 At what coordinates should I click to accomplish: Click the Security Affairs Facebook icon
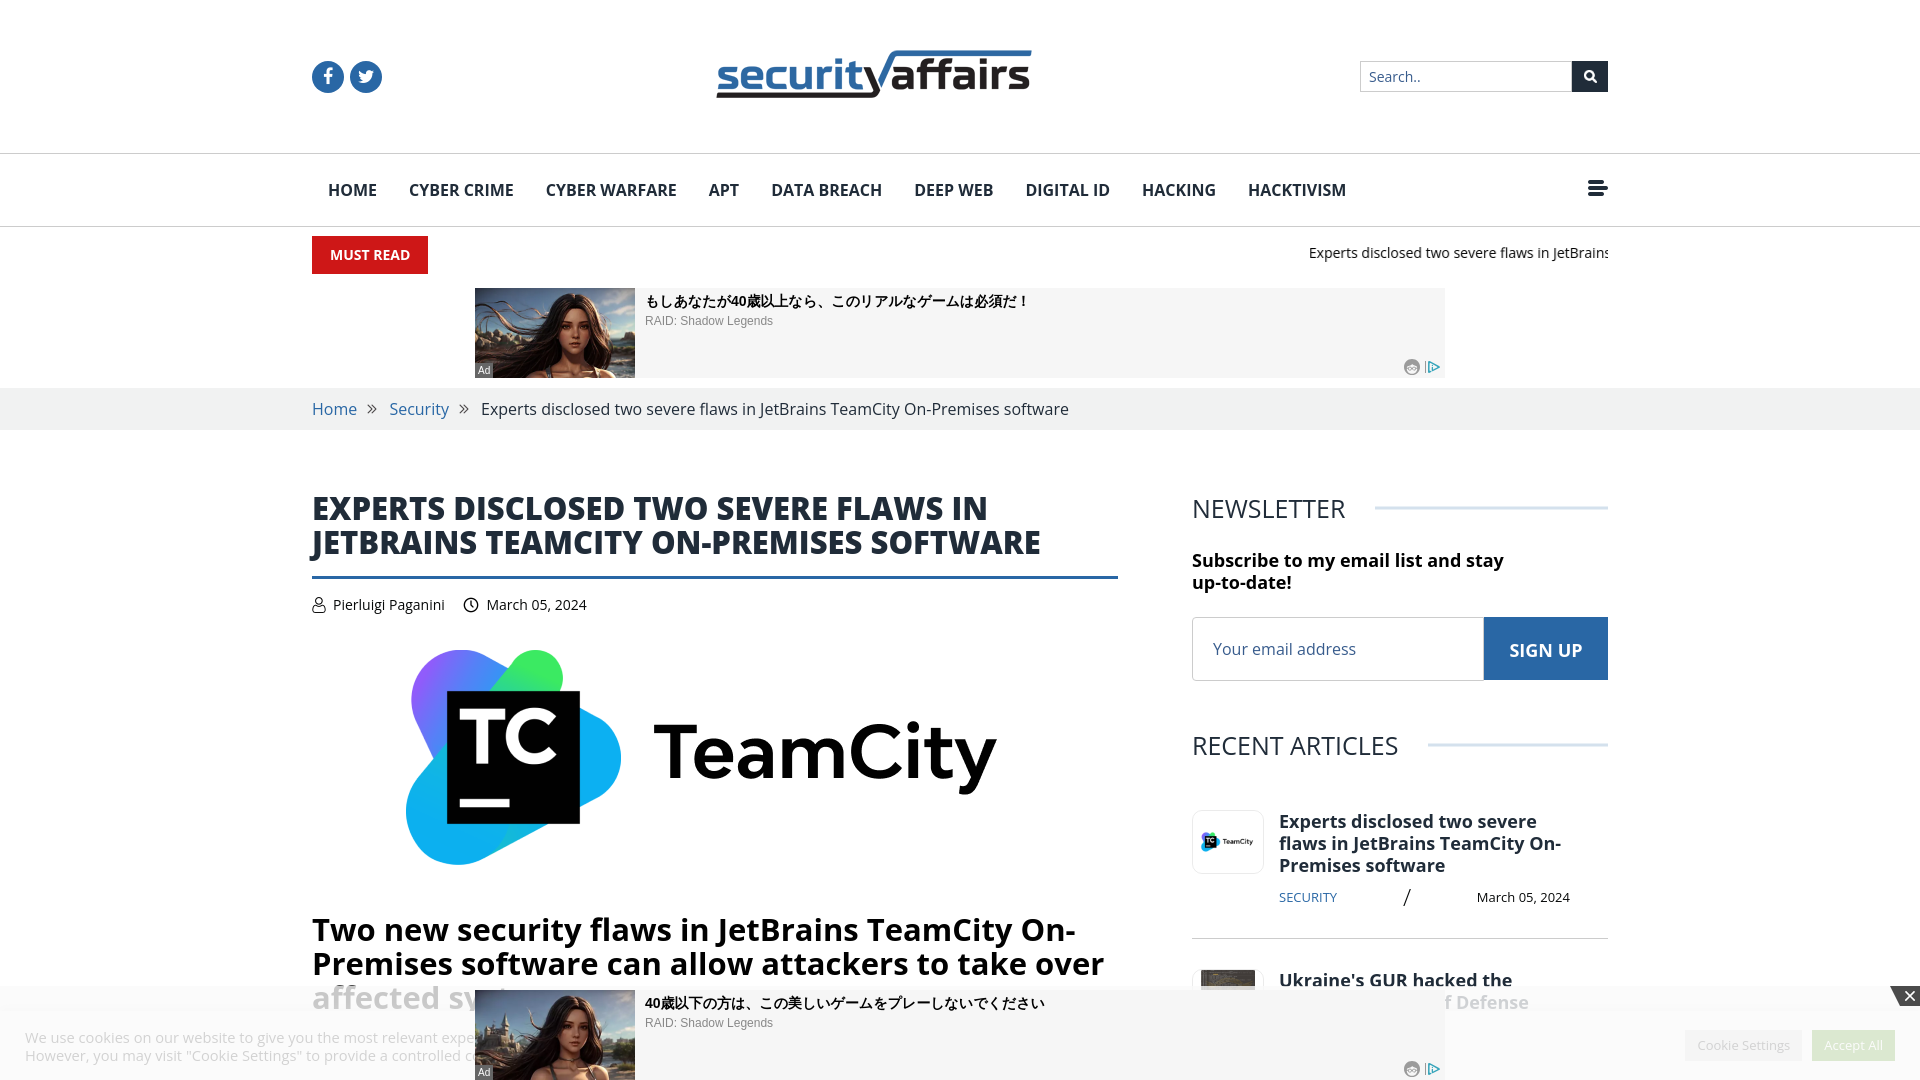click(x=327, y=75)
